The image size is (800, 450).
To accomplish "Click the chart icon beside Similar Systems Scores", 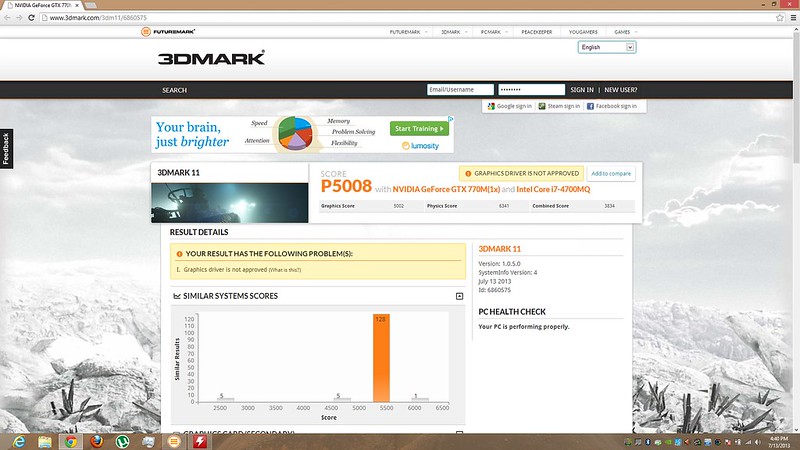I will [x=177, y=296].
